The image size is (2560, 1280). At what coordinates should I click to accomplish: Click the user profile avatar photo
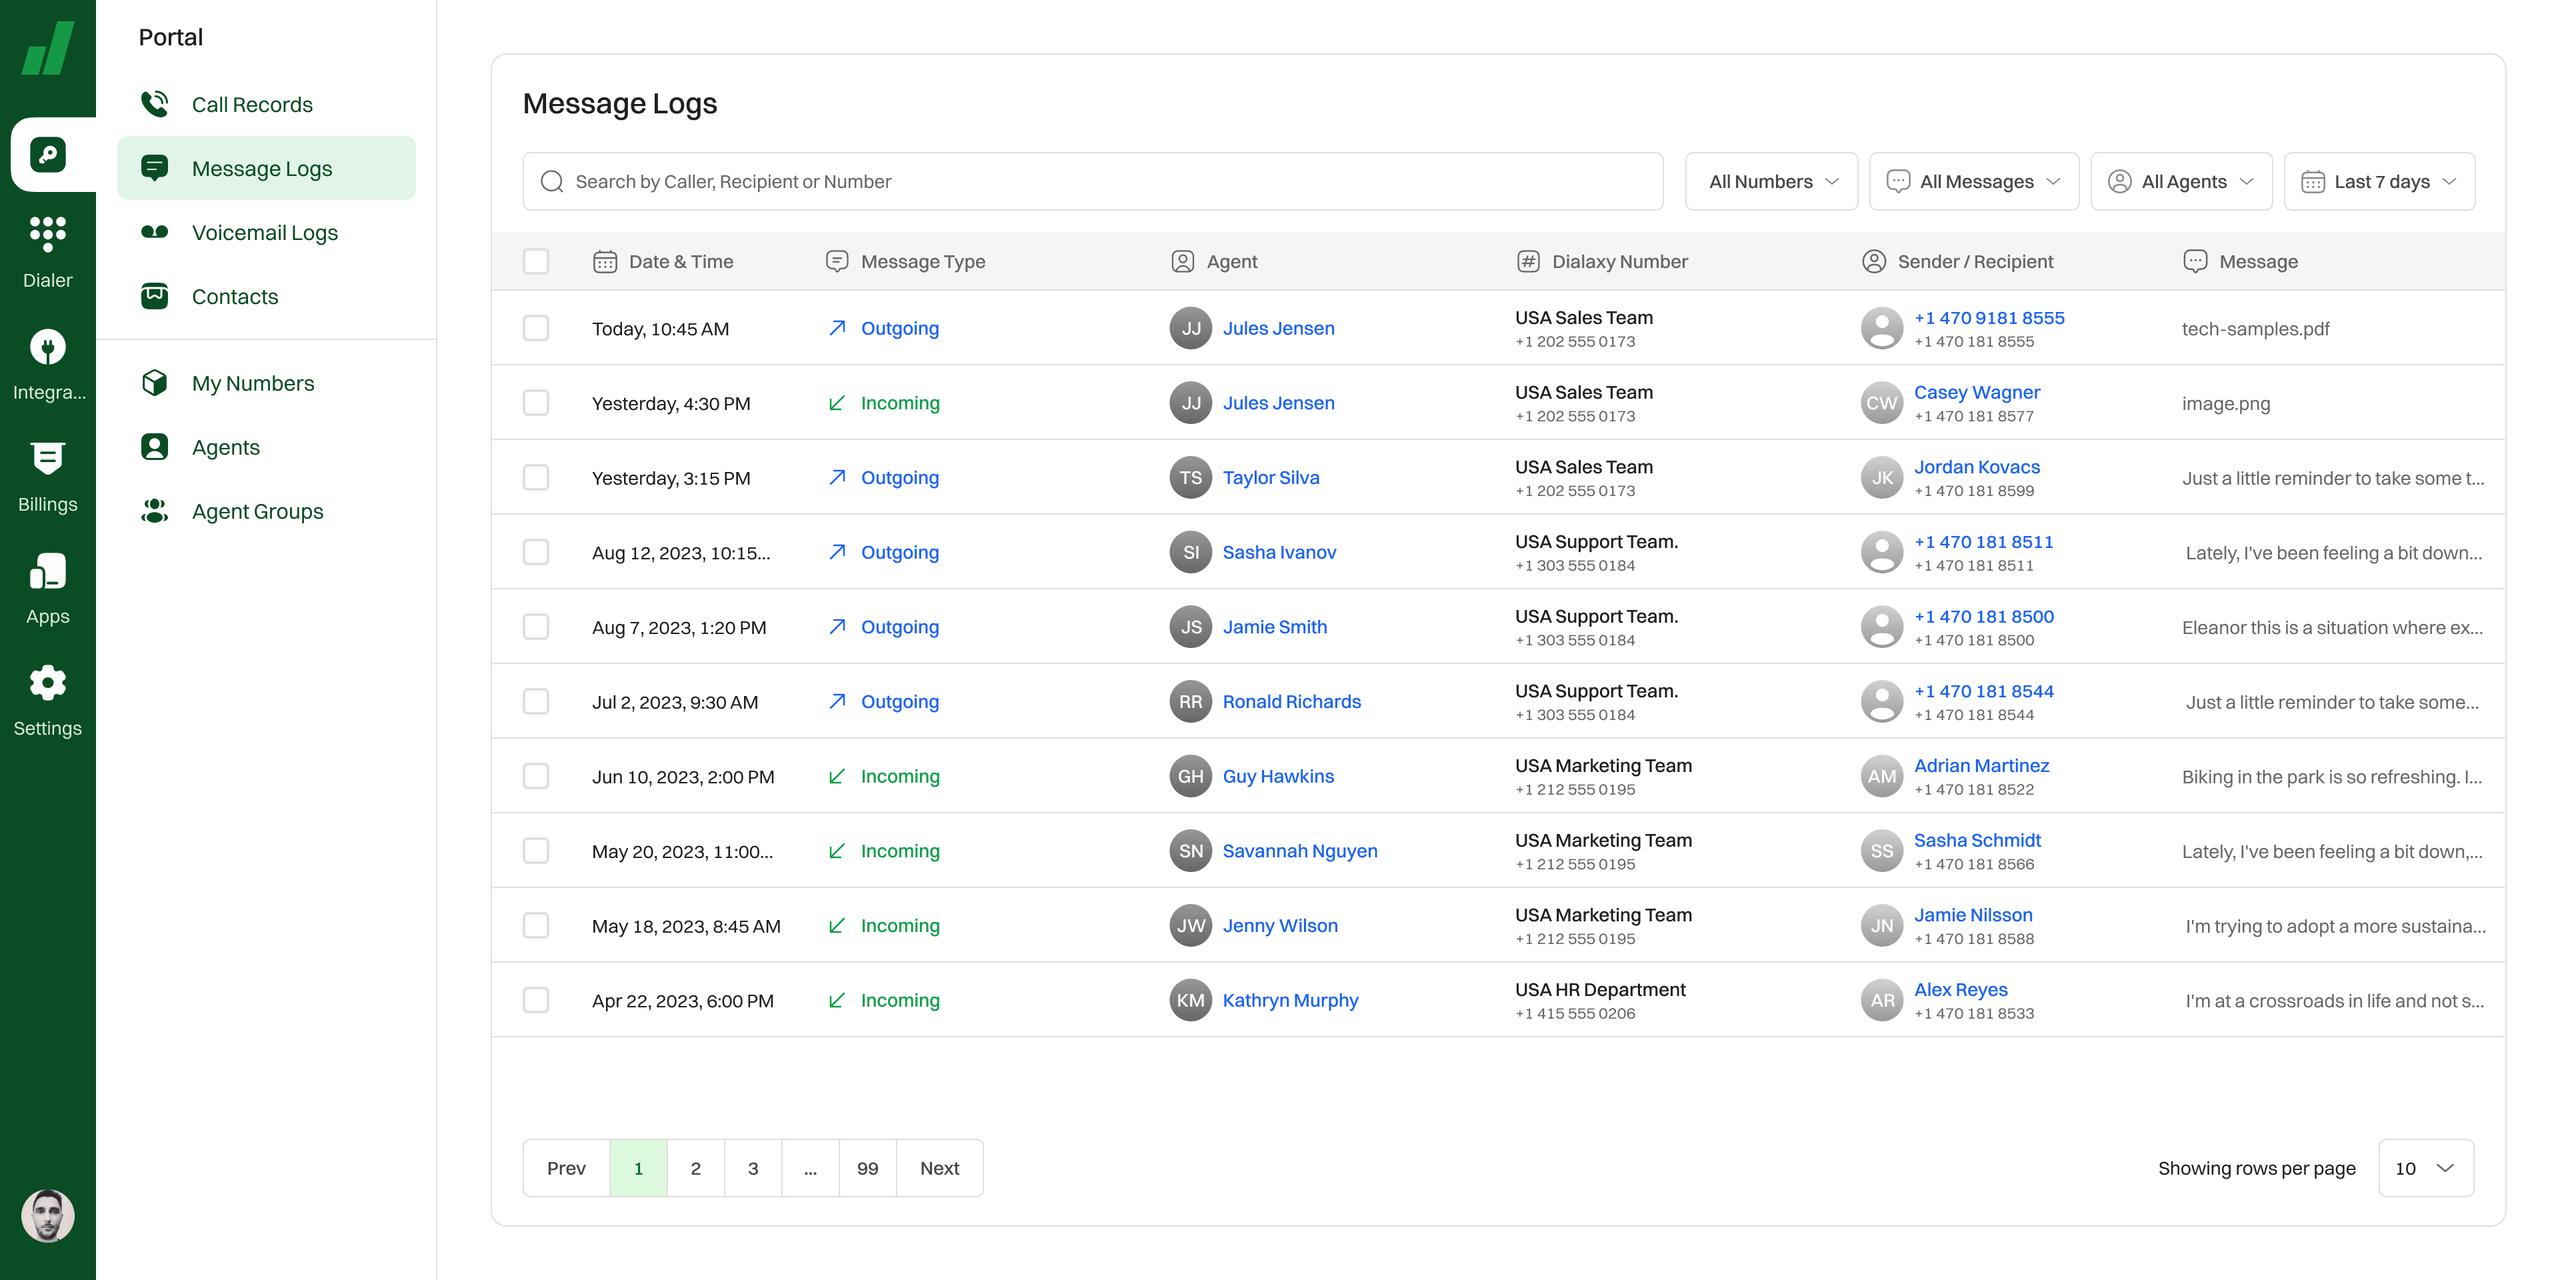[47, 1215]
